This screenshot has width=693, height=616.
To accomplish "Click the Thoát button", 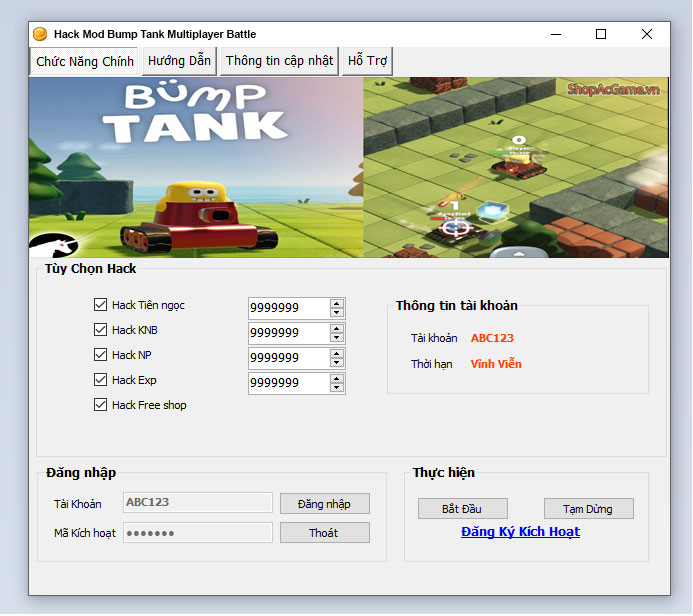I will tap(325, 533).
